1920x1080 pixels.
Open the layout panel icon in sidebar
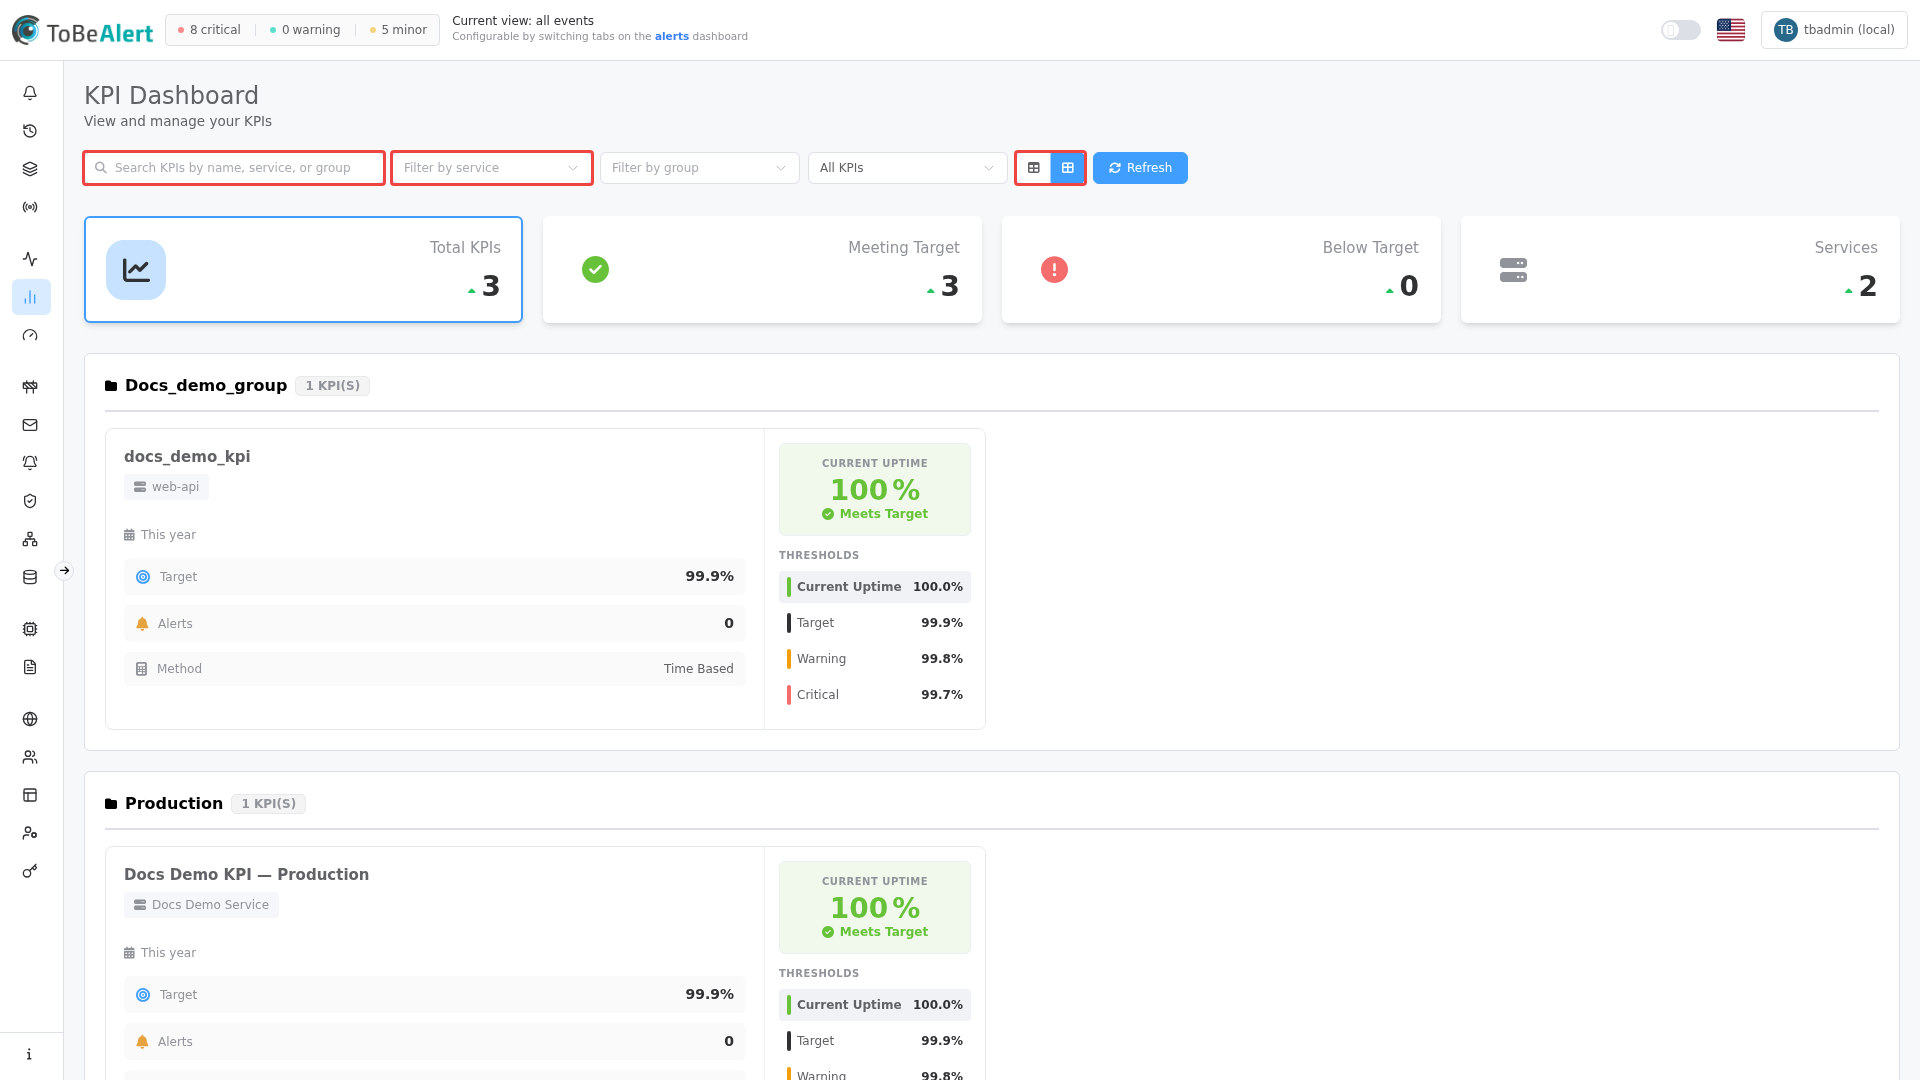(x=30, y=795)
